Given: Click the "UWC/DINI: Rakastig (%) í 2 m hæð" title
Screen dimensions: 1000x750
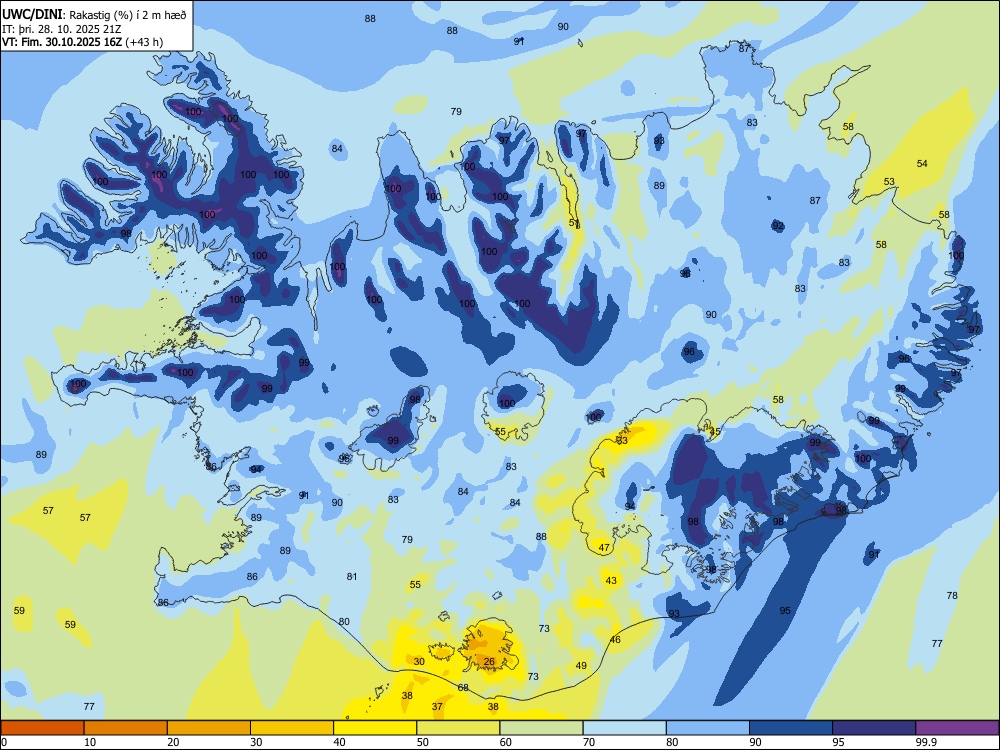Looking at the screenshot, I should pyautogui.click(x=94, y=14).
